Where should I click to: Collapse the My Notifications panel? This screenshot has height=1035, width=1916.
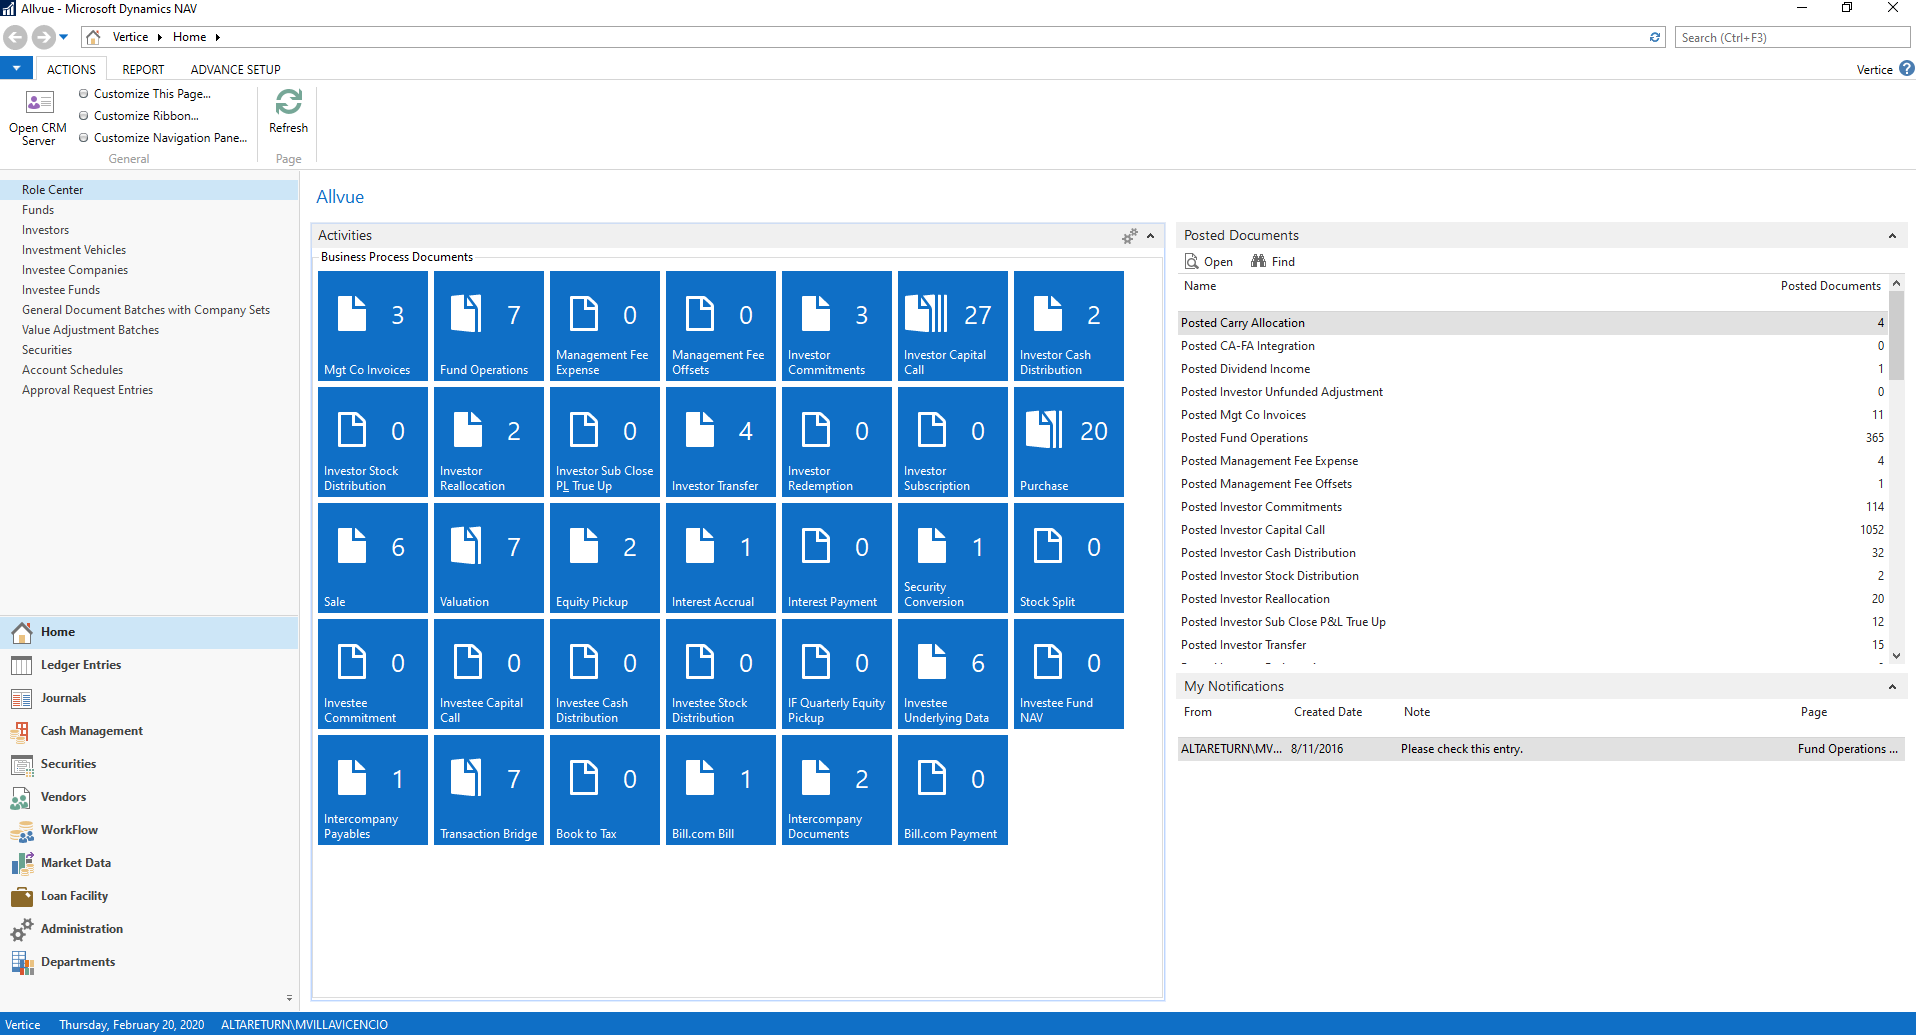[x=1892, y=687]
